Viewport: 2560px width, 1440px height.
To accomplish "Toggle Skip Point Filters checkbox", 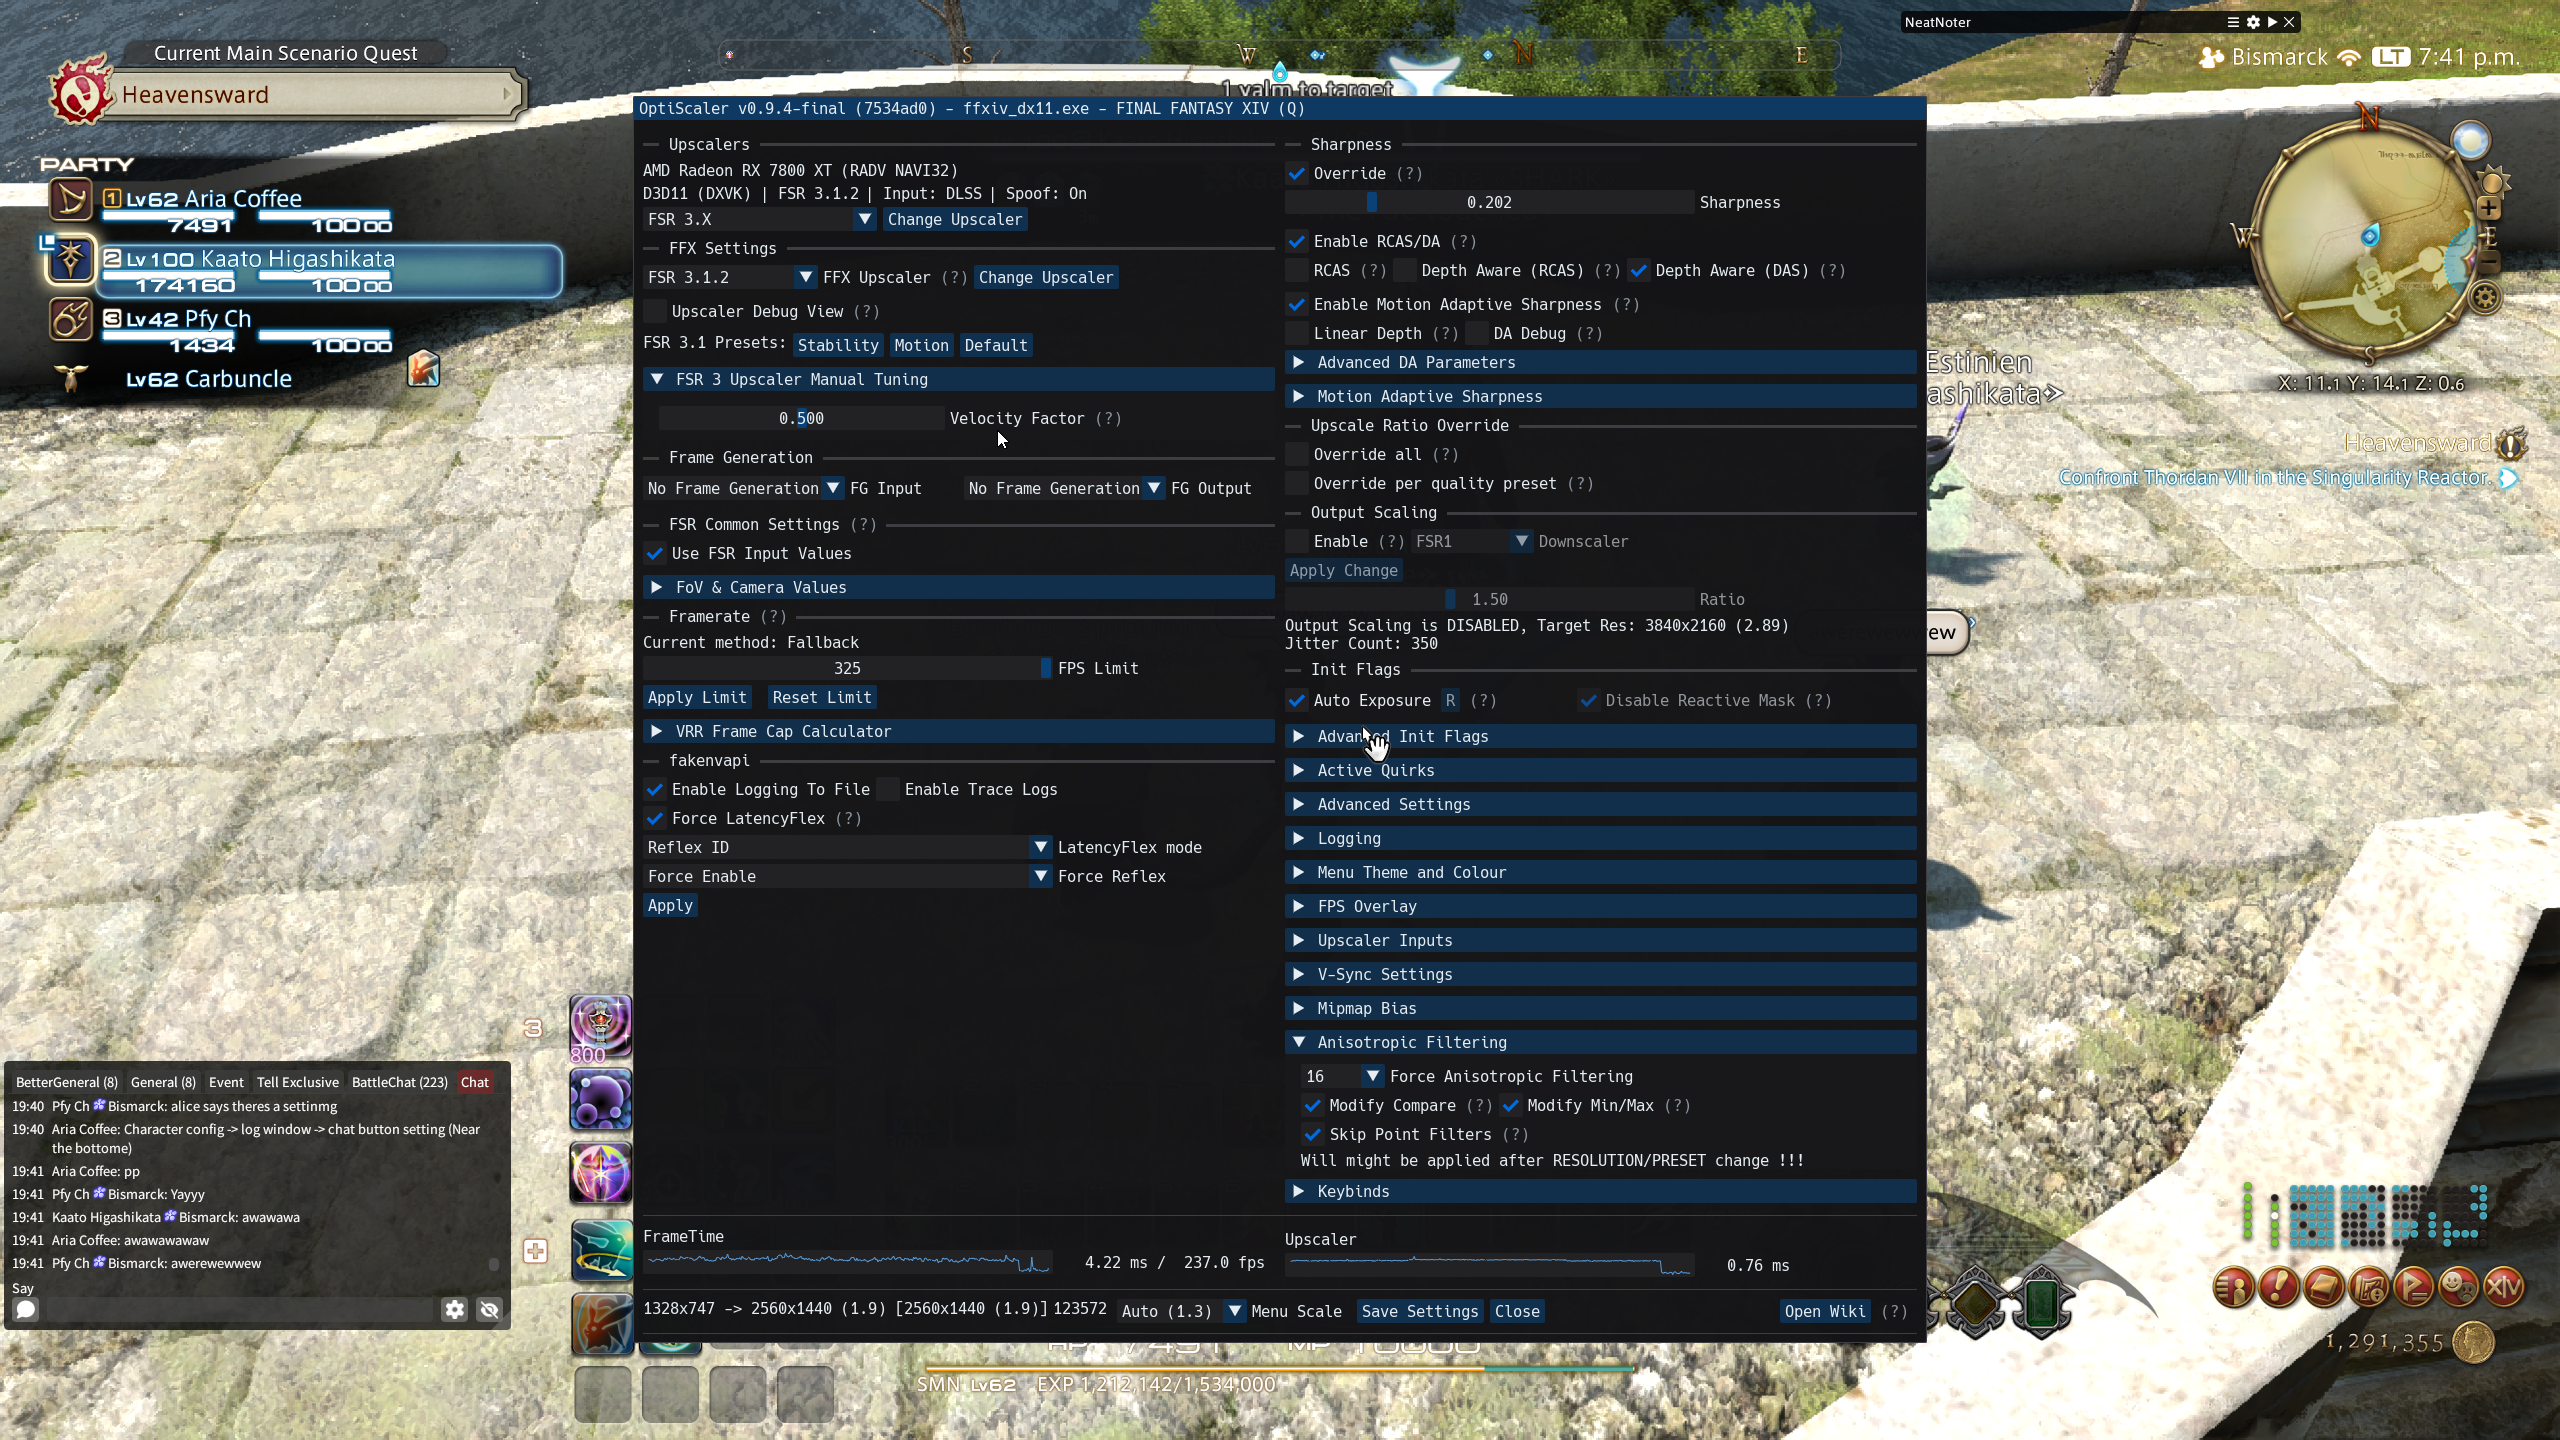I will (x=1313, y=1135).
